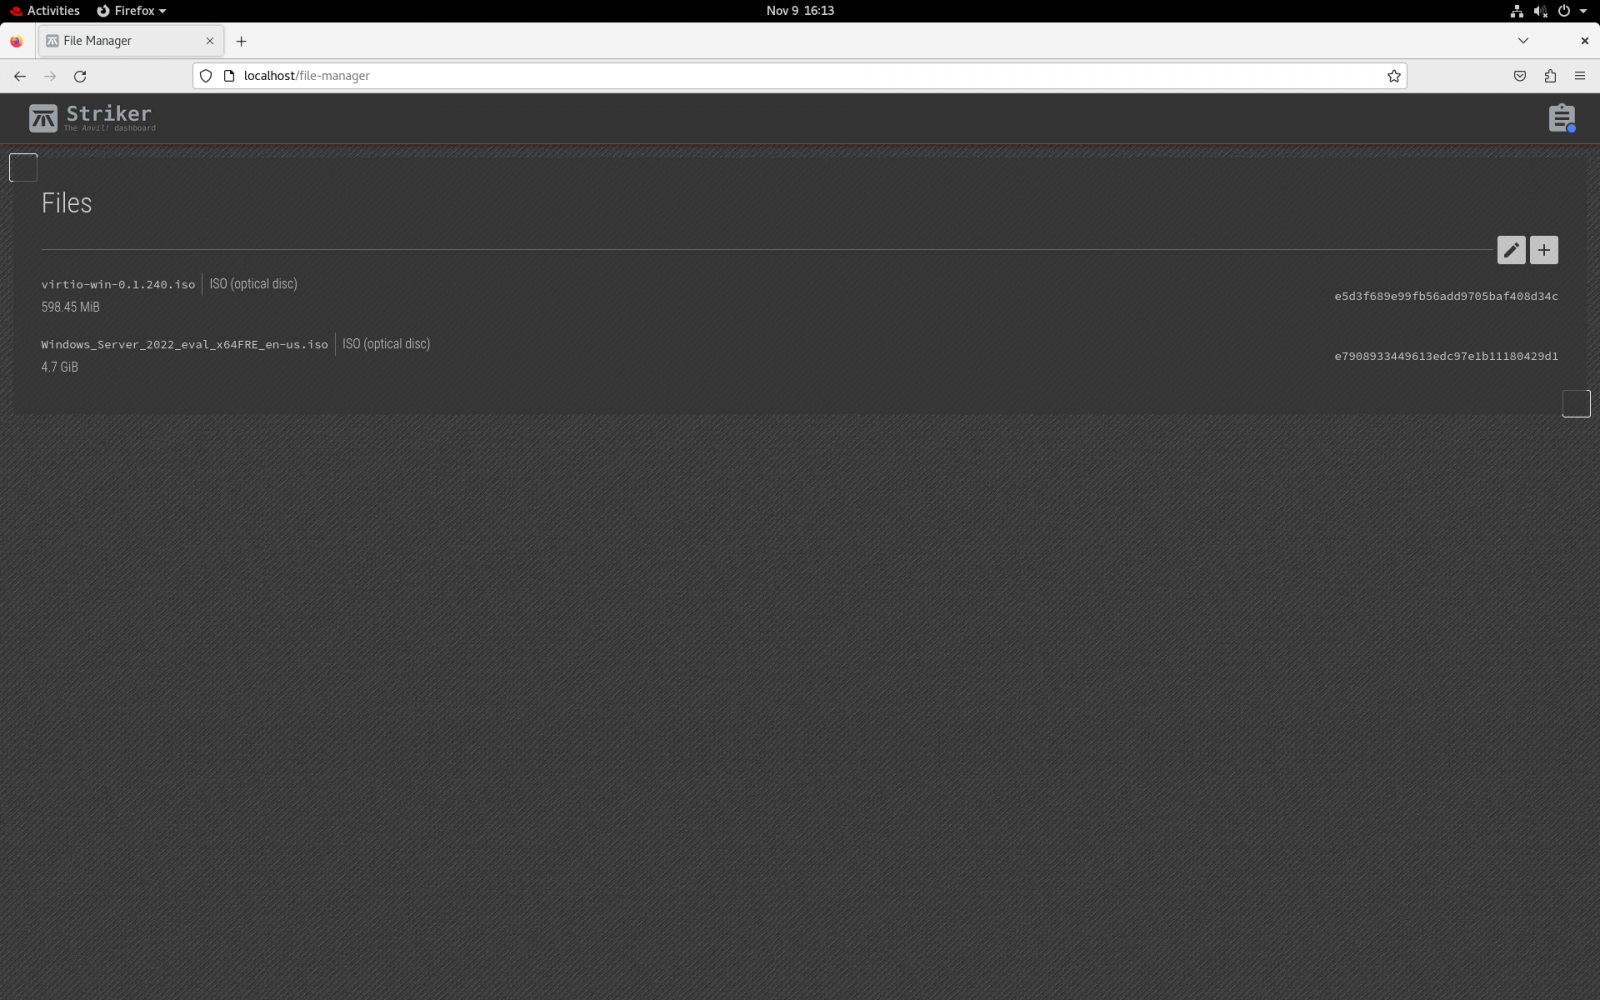Click the pencil edit files icon
The image size is (1600, 1000).
pyautogui.click(x=1510, y=250)
